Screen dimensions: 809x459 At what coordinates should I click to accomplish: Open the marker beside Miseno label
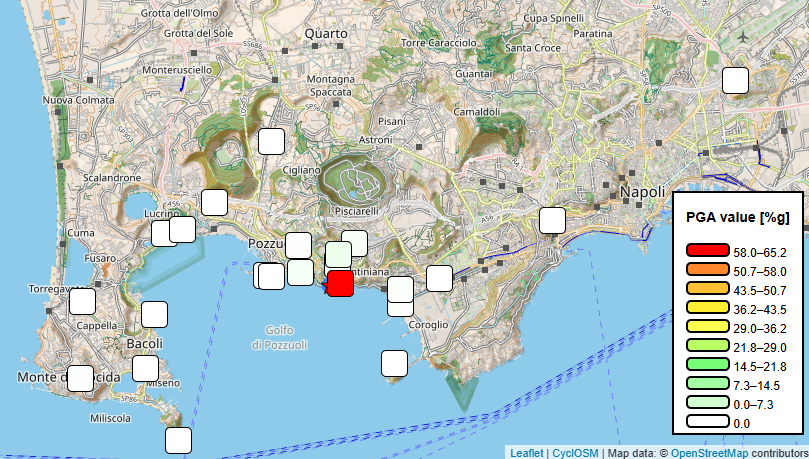[145, 368]
